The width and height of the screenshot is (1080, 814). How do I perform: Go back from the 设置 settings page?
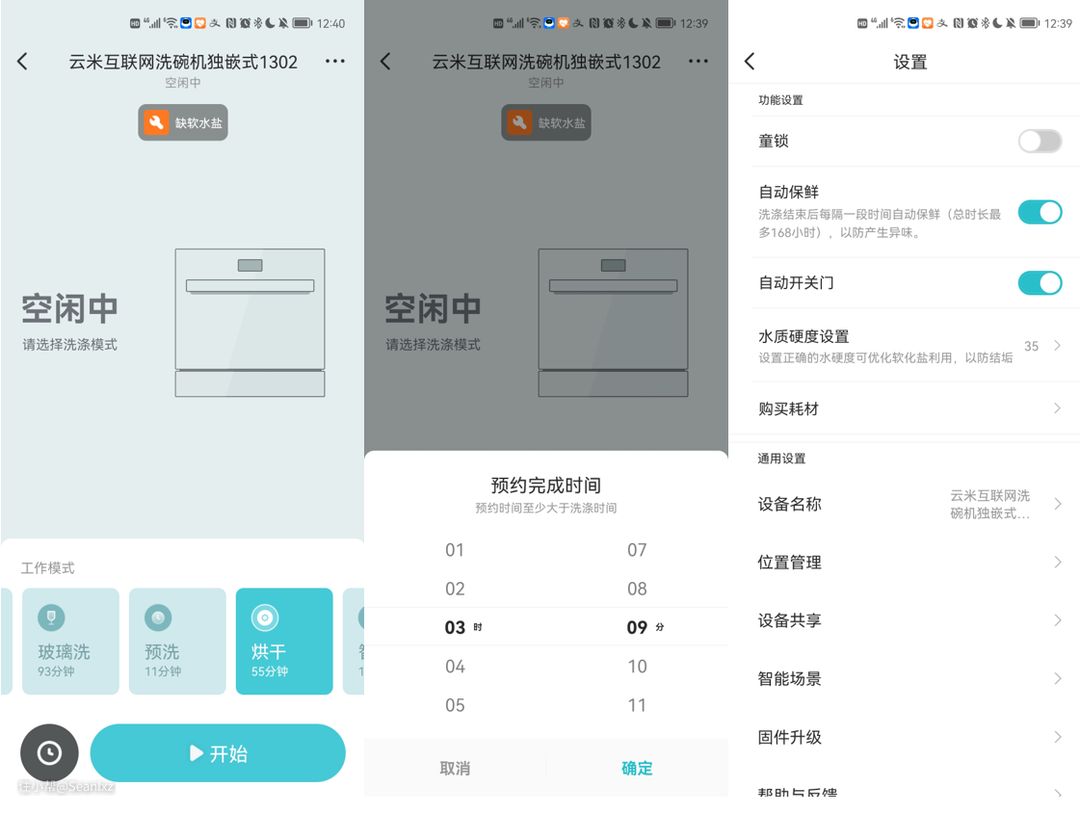pos(750,62)
